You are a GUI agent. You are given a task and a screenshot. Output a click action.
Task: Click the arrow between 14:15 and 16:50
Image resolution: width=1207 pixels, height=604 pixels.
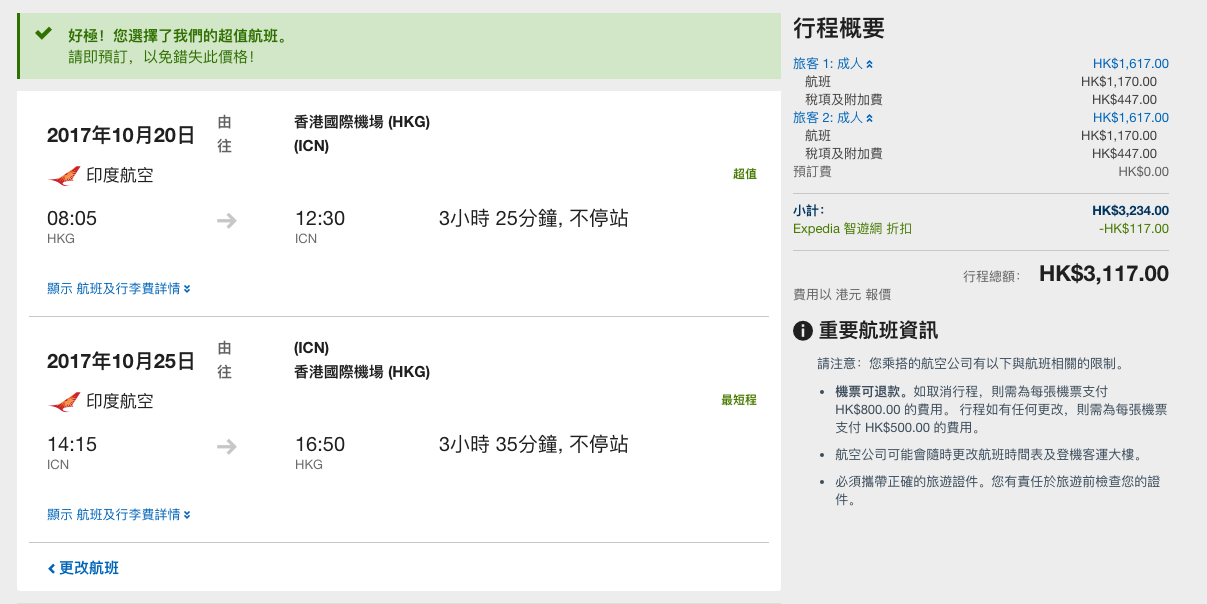pos(227,446)
